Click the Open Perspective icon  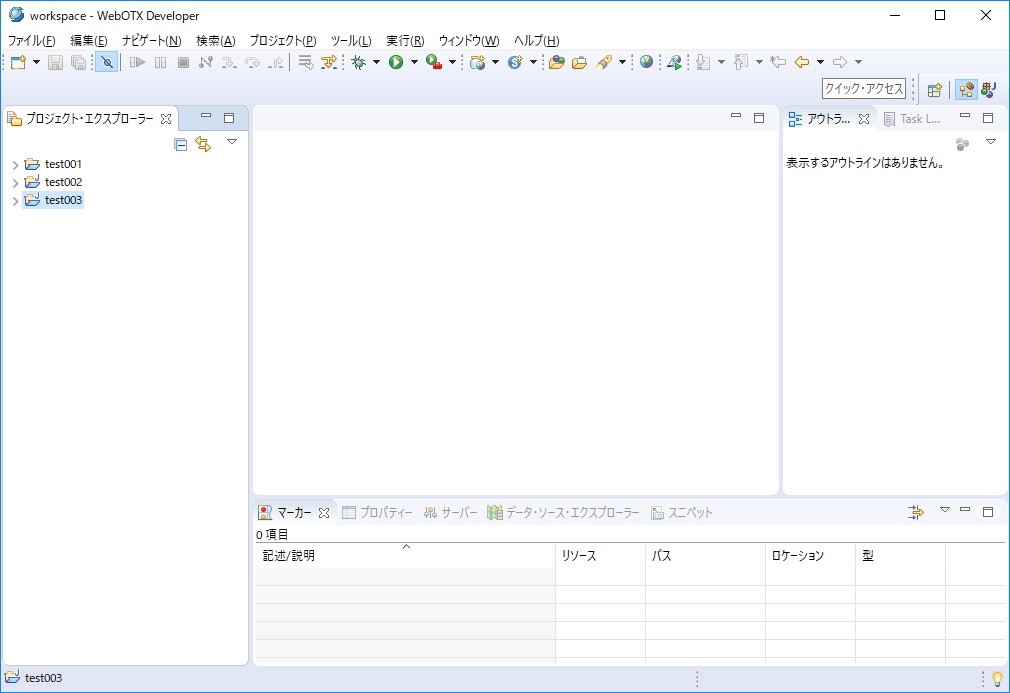click(934, 89)
